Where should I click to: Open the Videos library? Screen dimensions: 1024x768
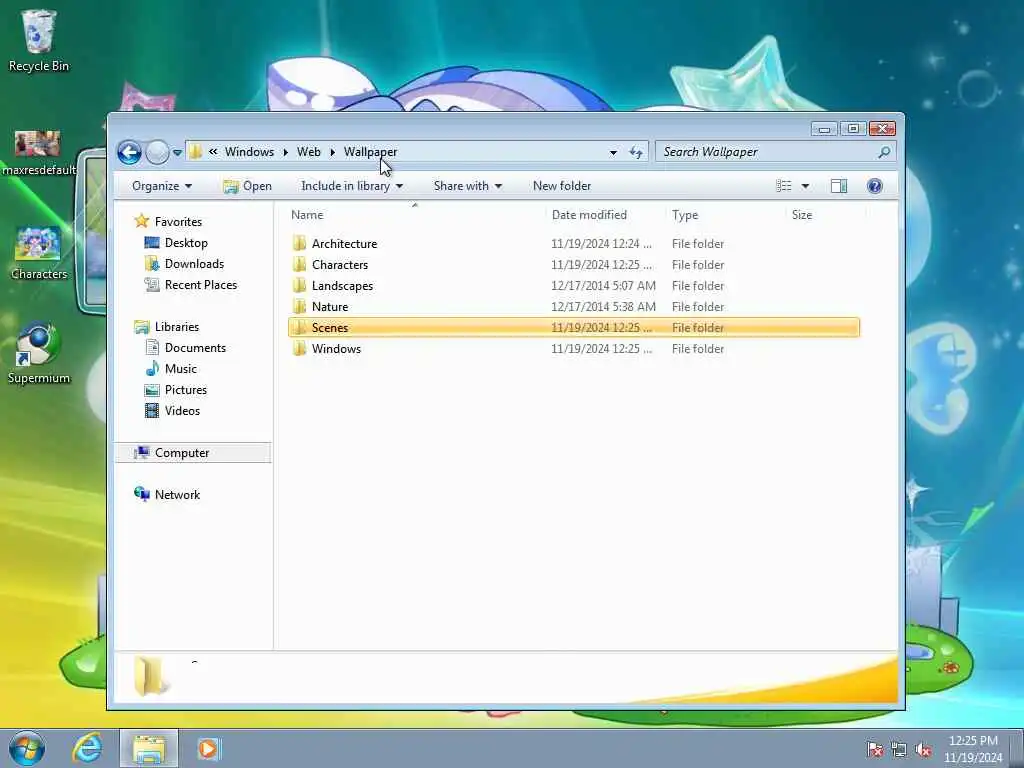pos(172,411)
